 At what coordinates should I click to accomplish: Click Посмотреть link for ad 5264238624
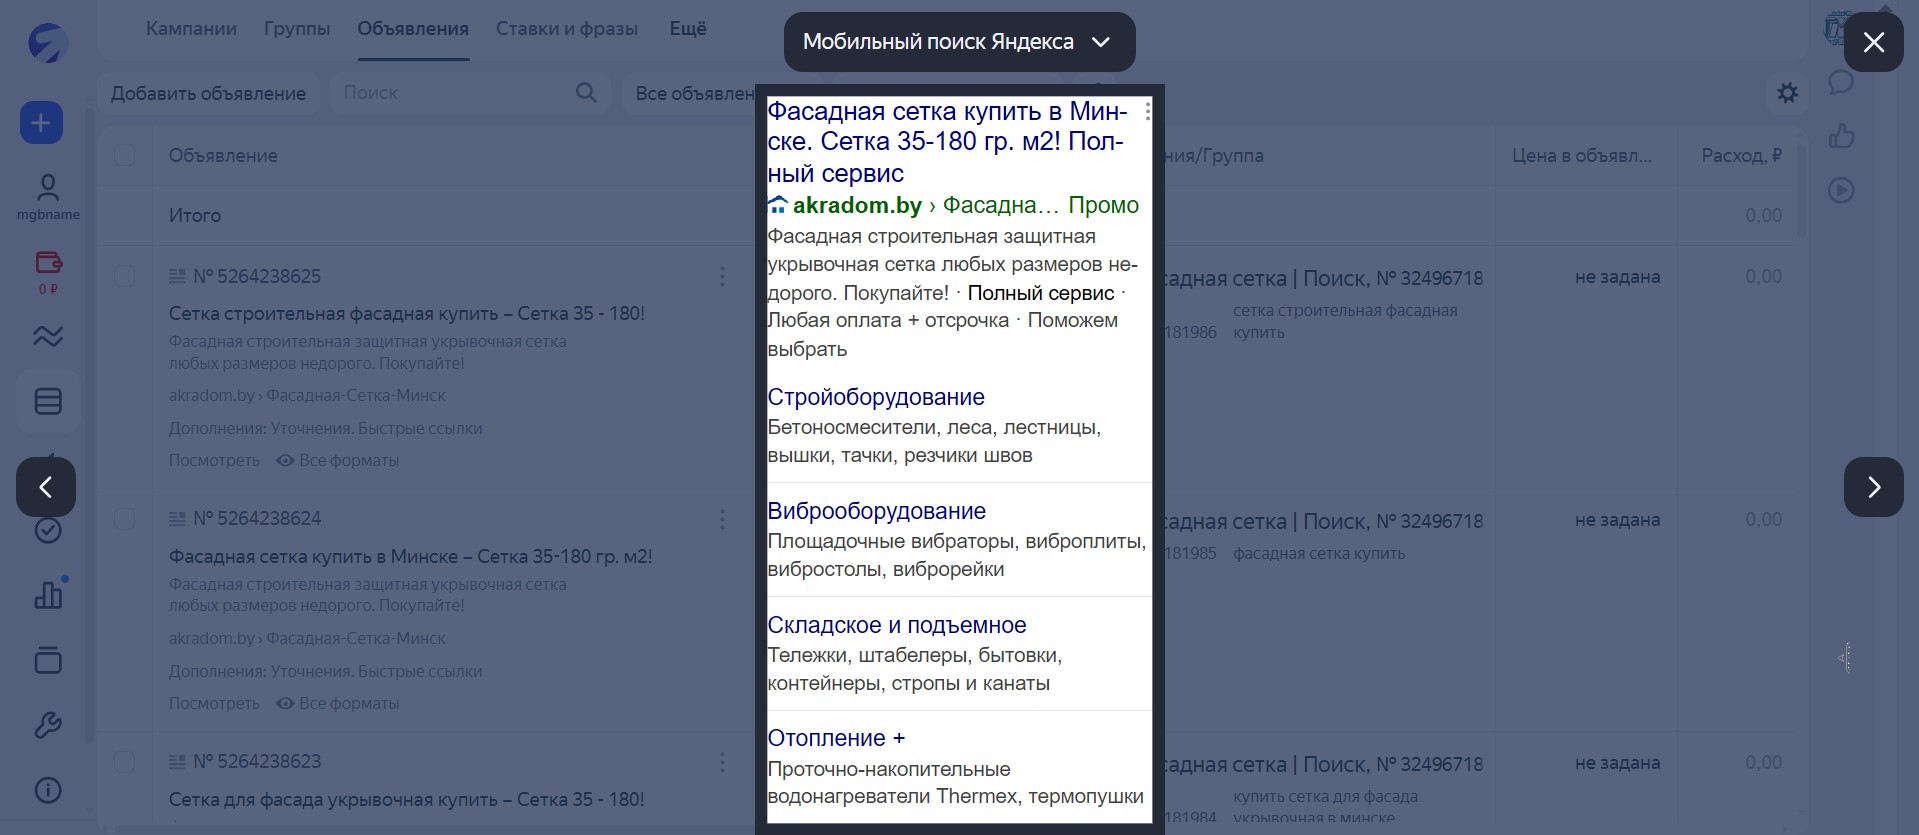214,704
